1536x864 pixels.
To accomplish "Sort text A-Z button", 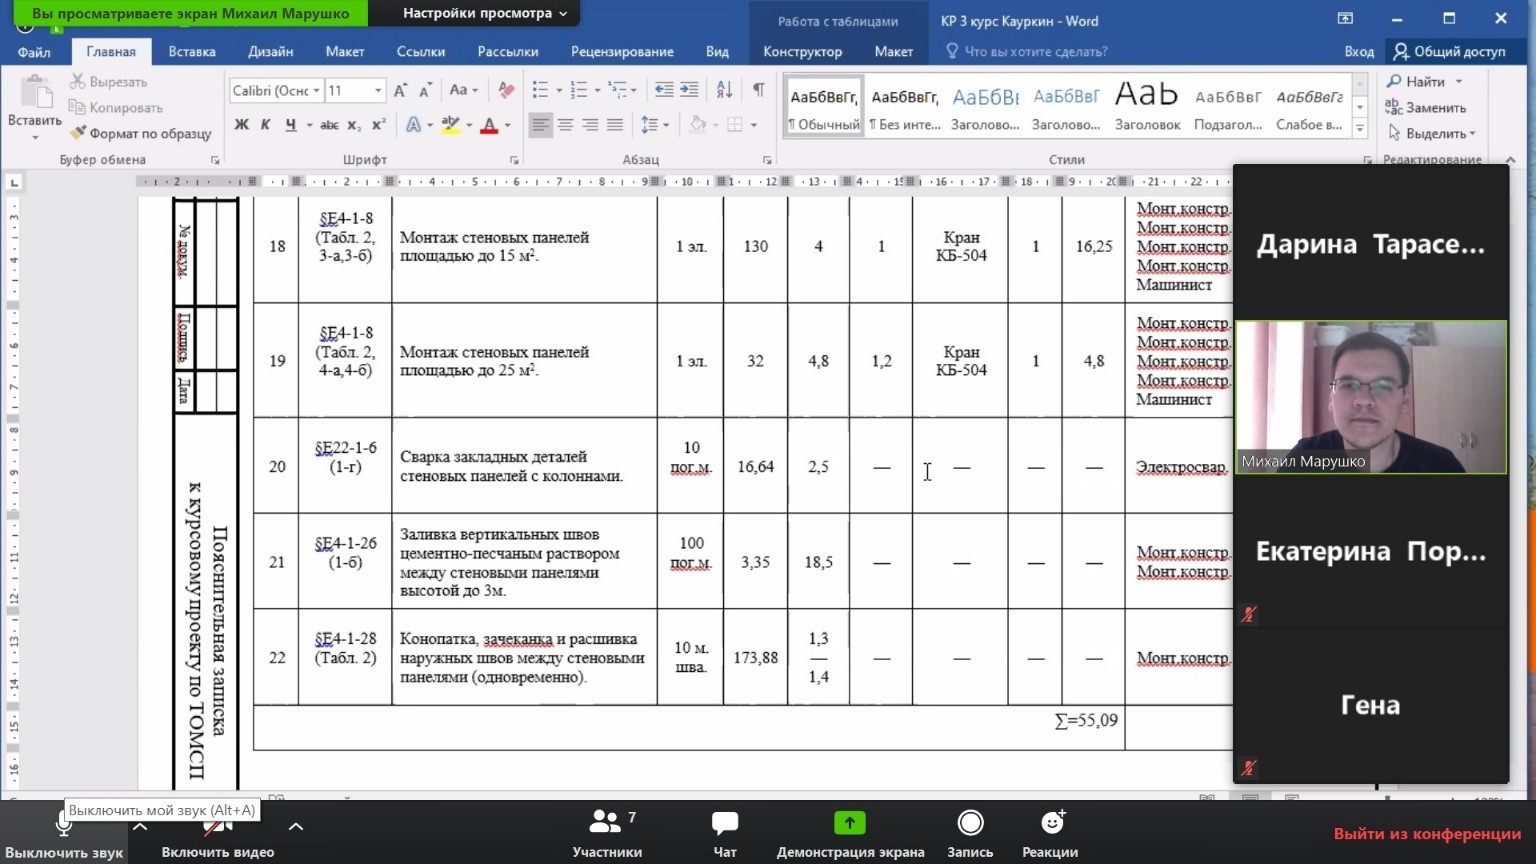I will coord(725,90).
